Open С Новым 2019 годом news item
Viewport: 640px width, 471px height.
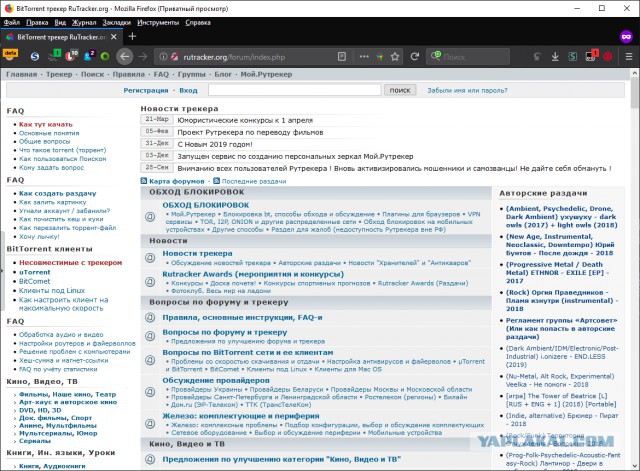(215, 144)
